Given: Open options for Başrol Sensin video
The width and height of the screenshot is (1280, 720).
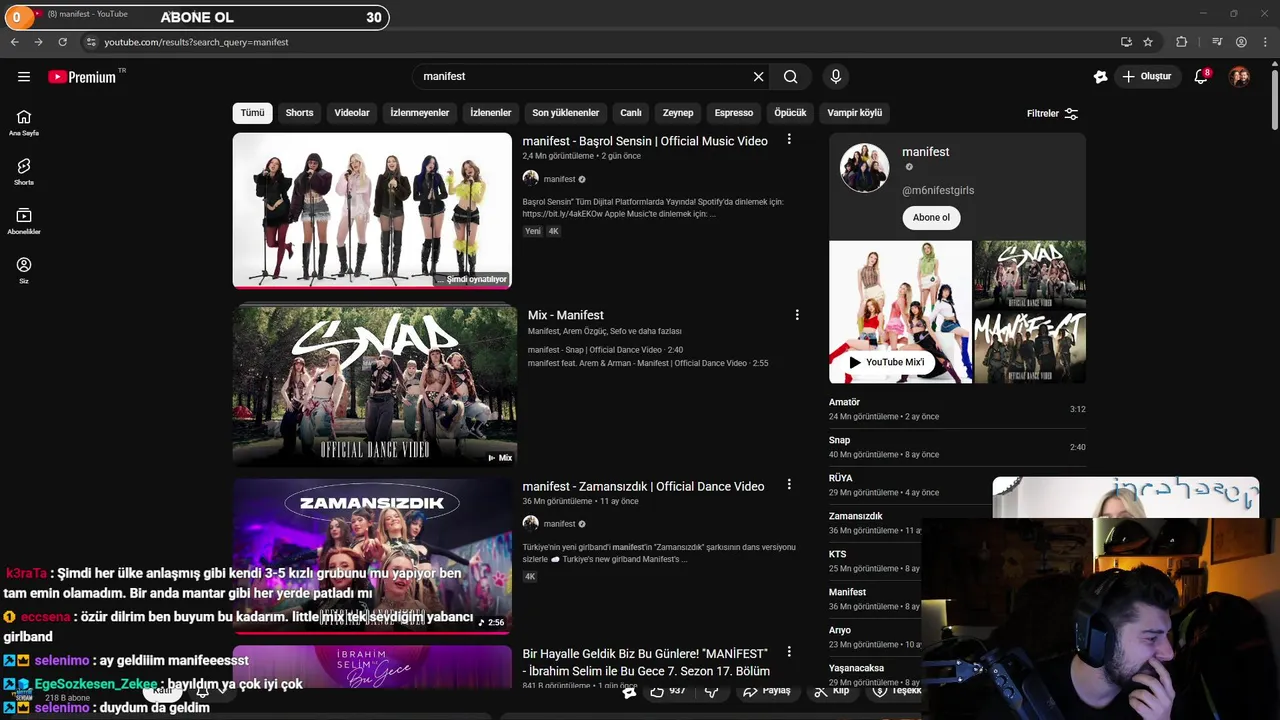Looking at the screenshot, I should click(x=789, y=140).
